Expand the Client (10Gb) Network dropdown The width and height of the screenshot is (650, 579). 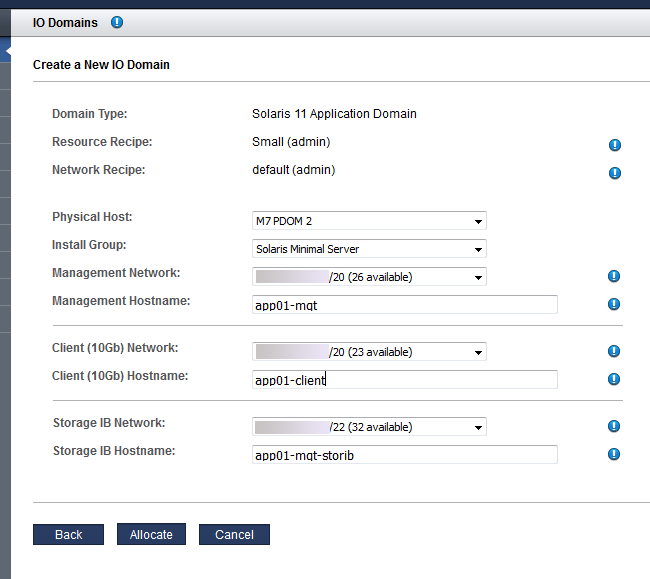[x=369, y=352]
